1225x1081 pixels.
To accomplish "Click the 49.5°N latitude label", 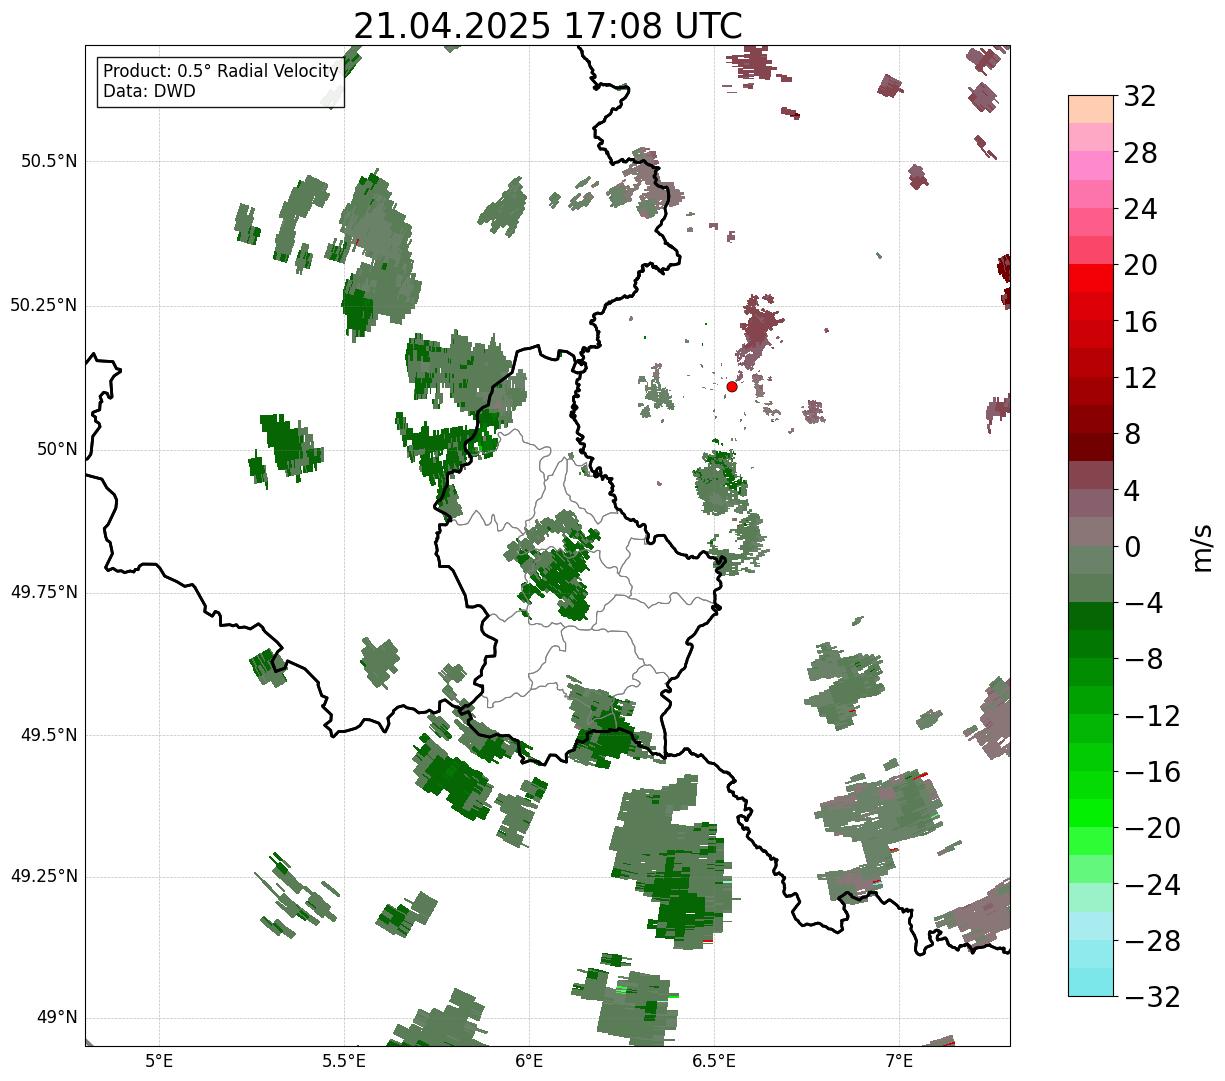I will coord(48,735).
